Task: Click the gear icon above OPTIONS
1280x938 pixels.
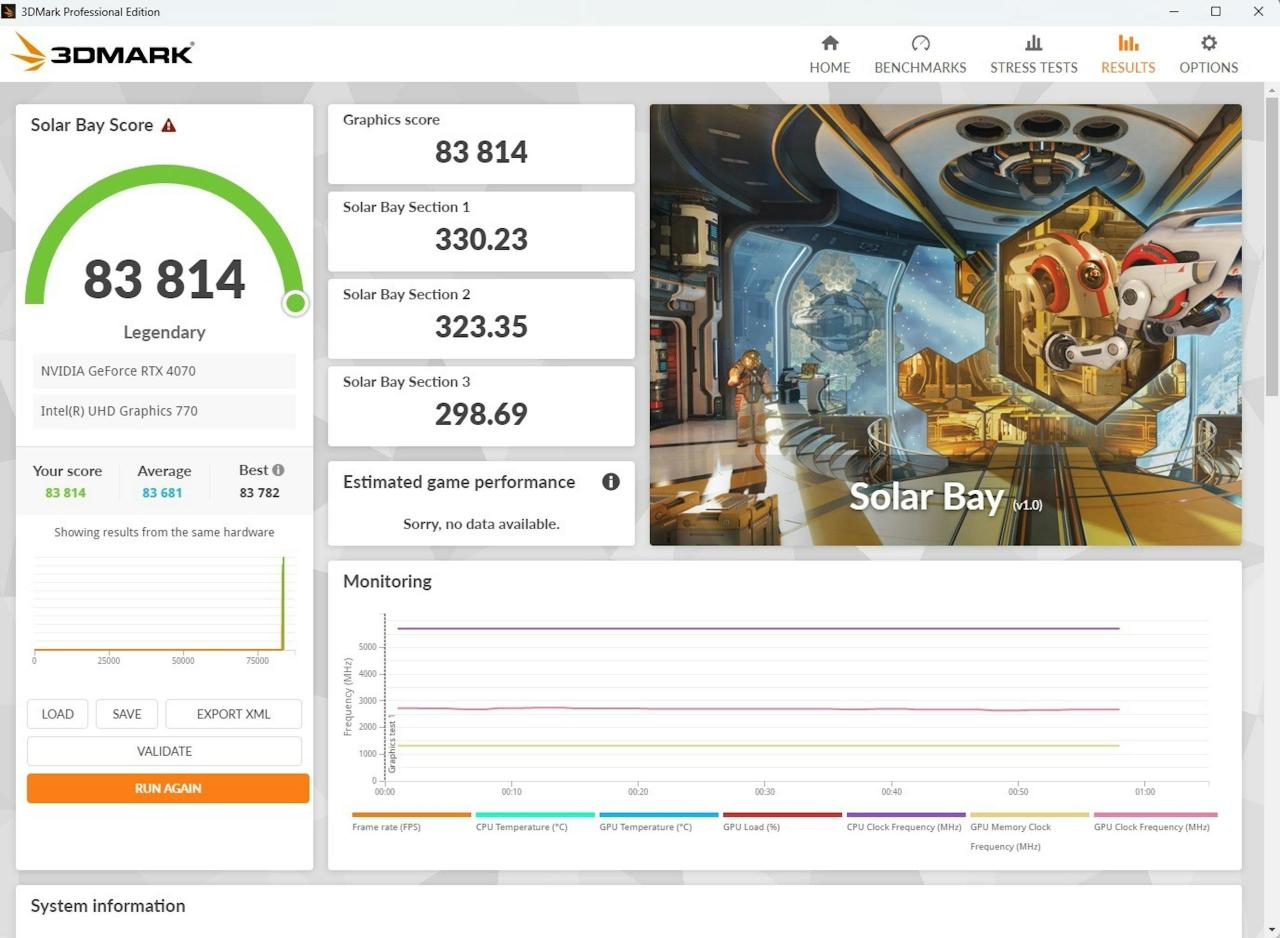Action: (1209, 43)
